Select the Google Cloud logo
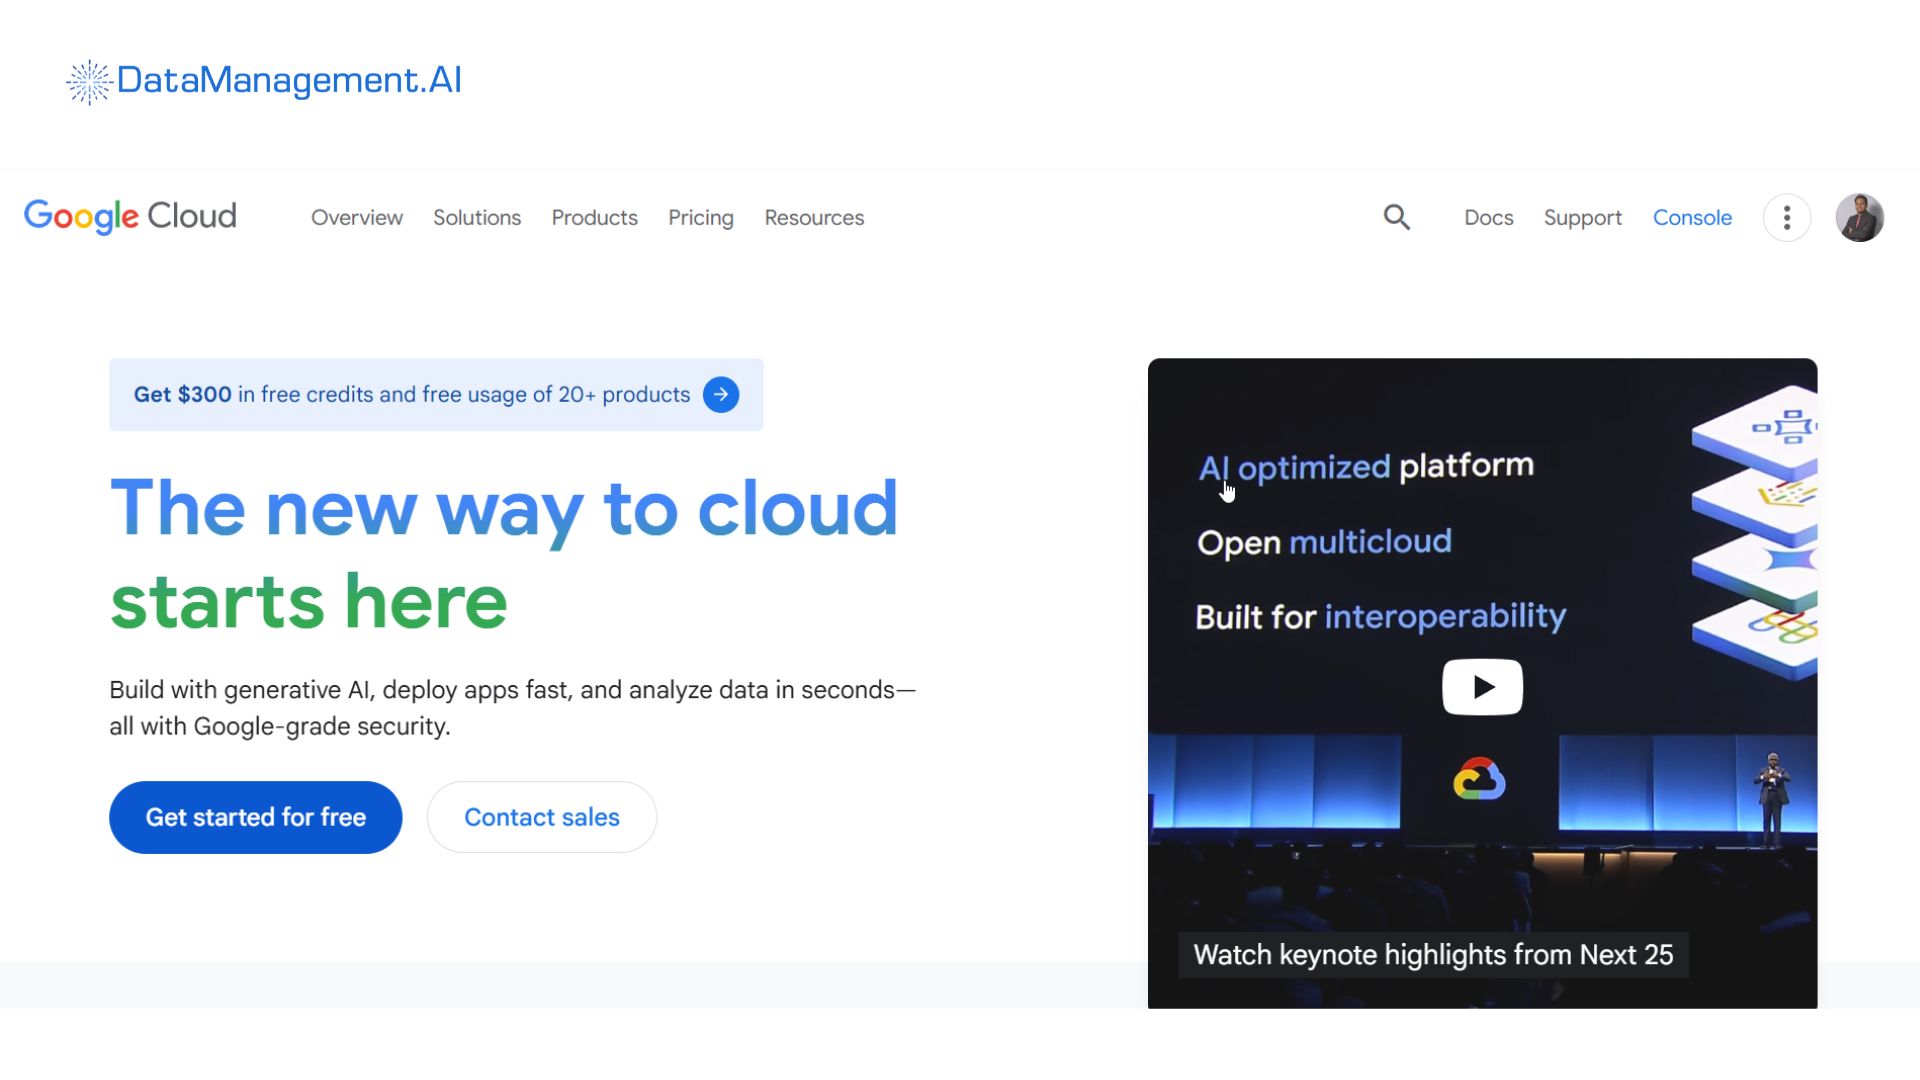This screenshot has width=1920, height=1080. [x=128, y=217]
